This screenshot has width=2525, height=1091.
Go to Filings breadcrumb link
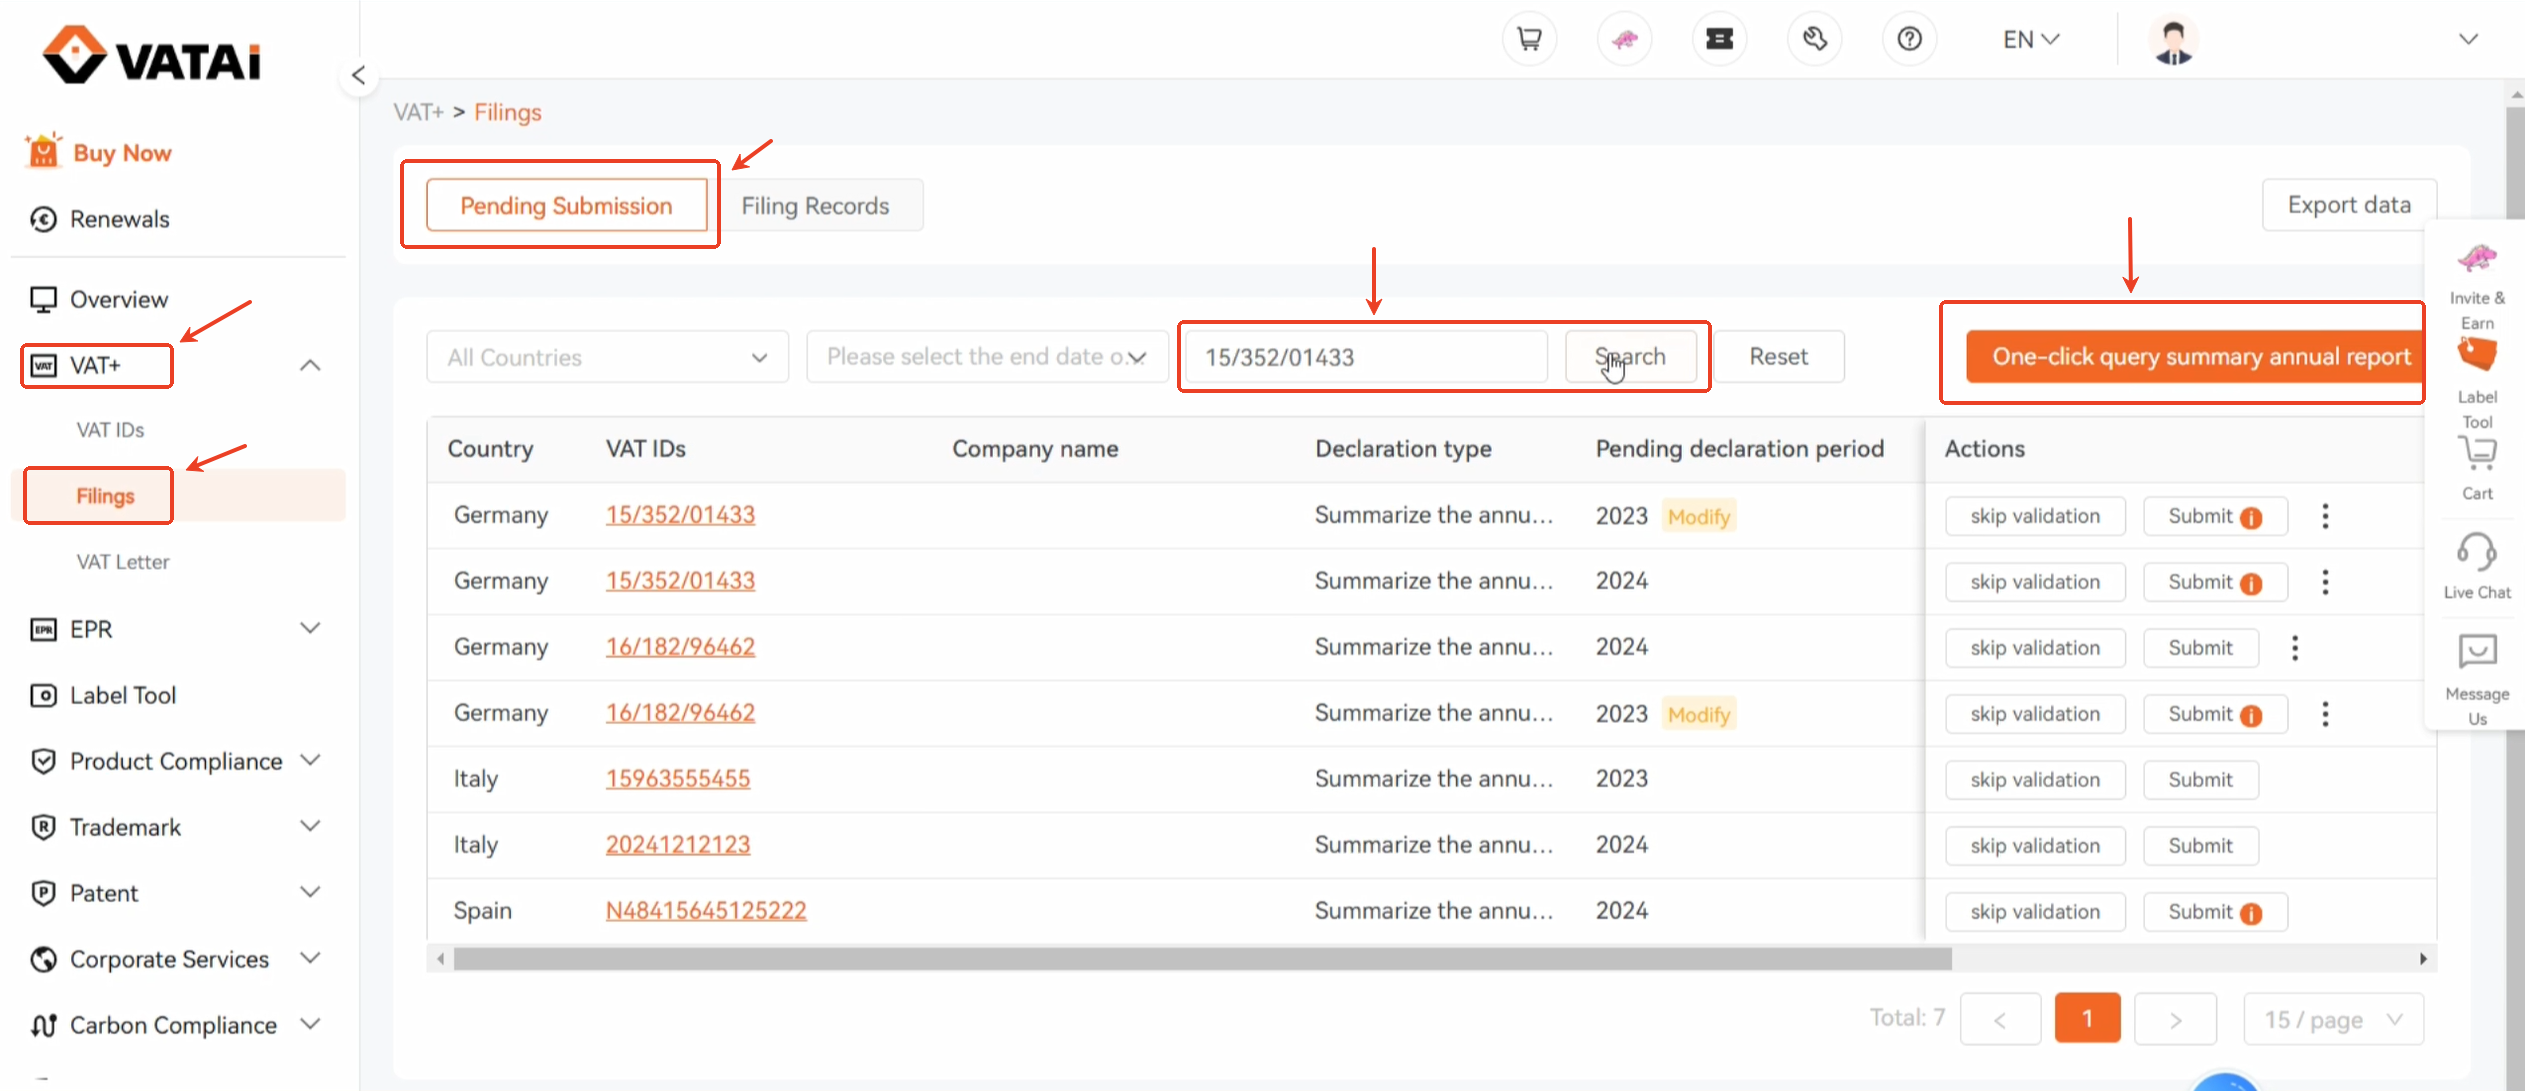pyautogui.click(x=507, y=112)
